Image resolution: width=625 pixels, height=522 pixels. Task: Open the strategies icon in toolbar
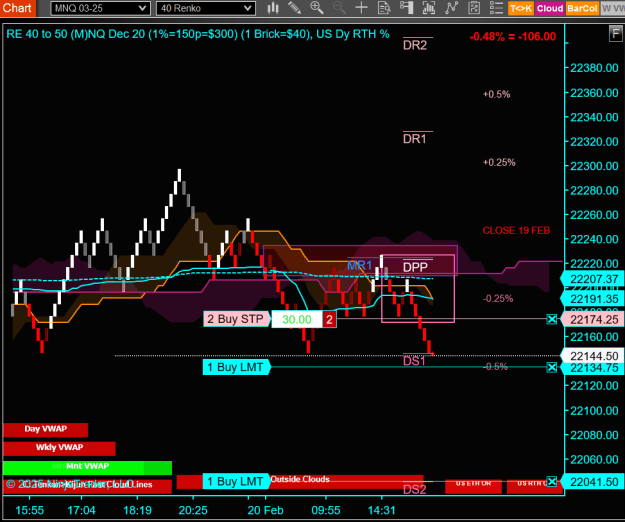pyautogui.click(x=474, y=8)
